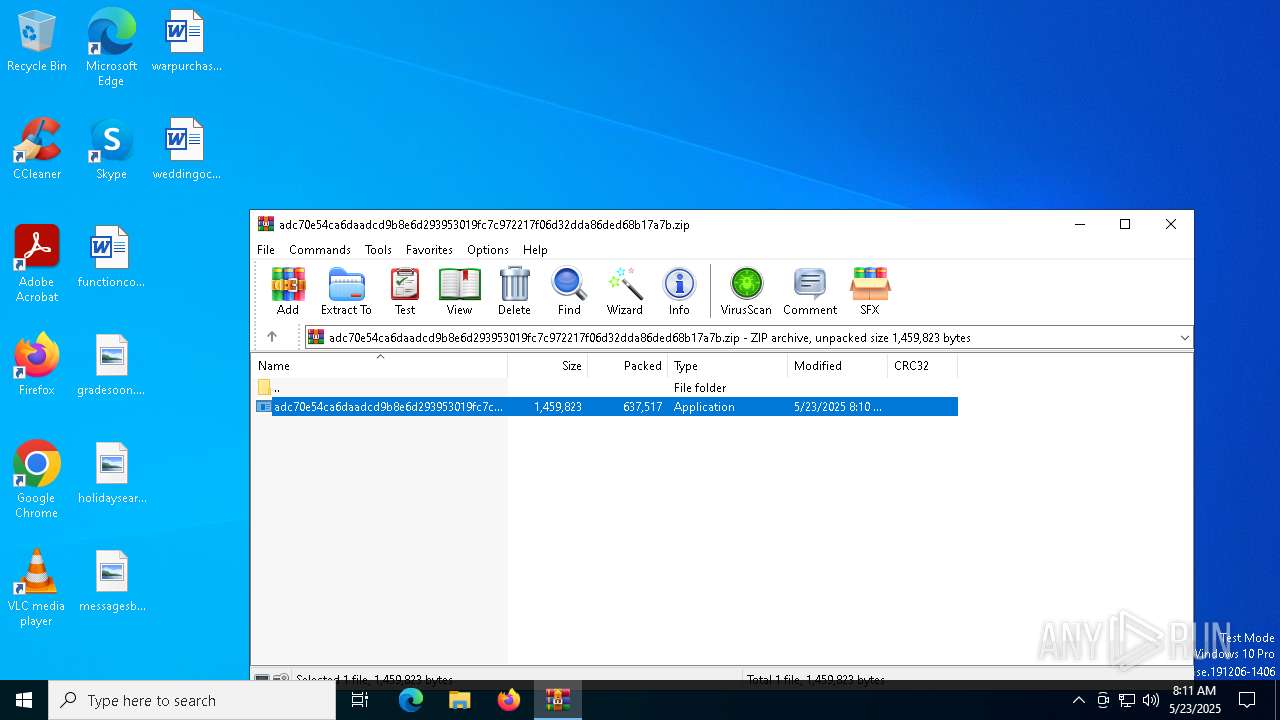Screen dimensions: 1280x720
Task: Click the Add toolbar icon in WinRAR
Action: [288, 291]
